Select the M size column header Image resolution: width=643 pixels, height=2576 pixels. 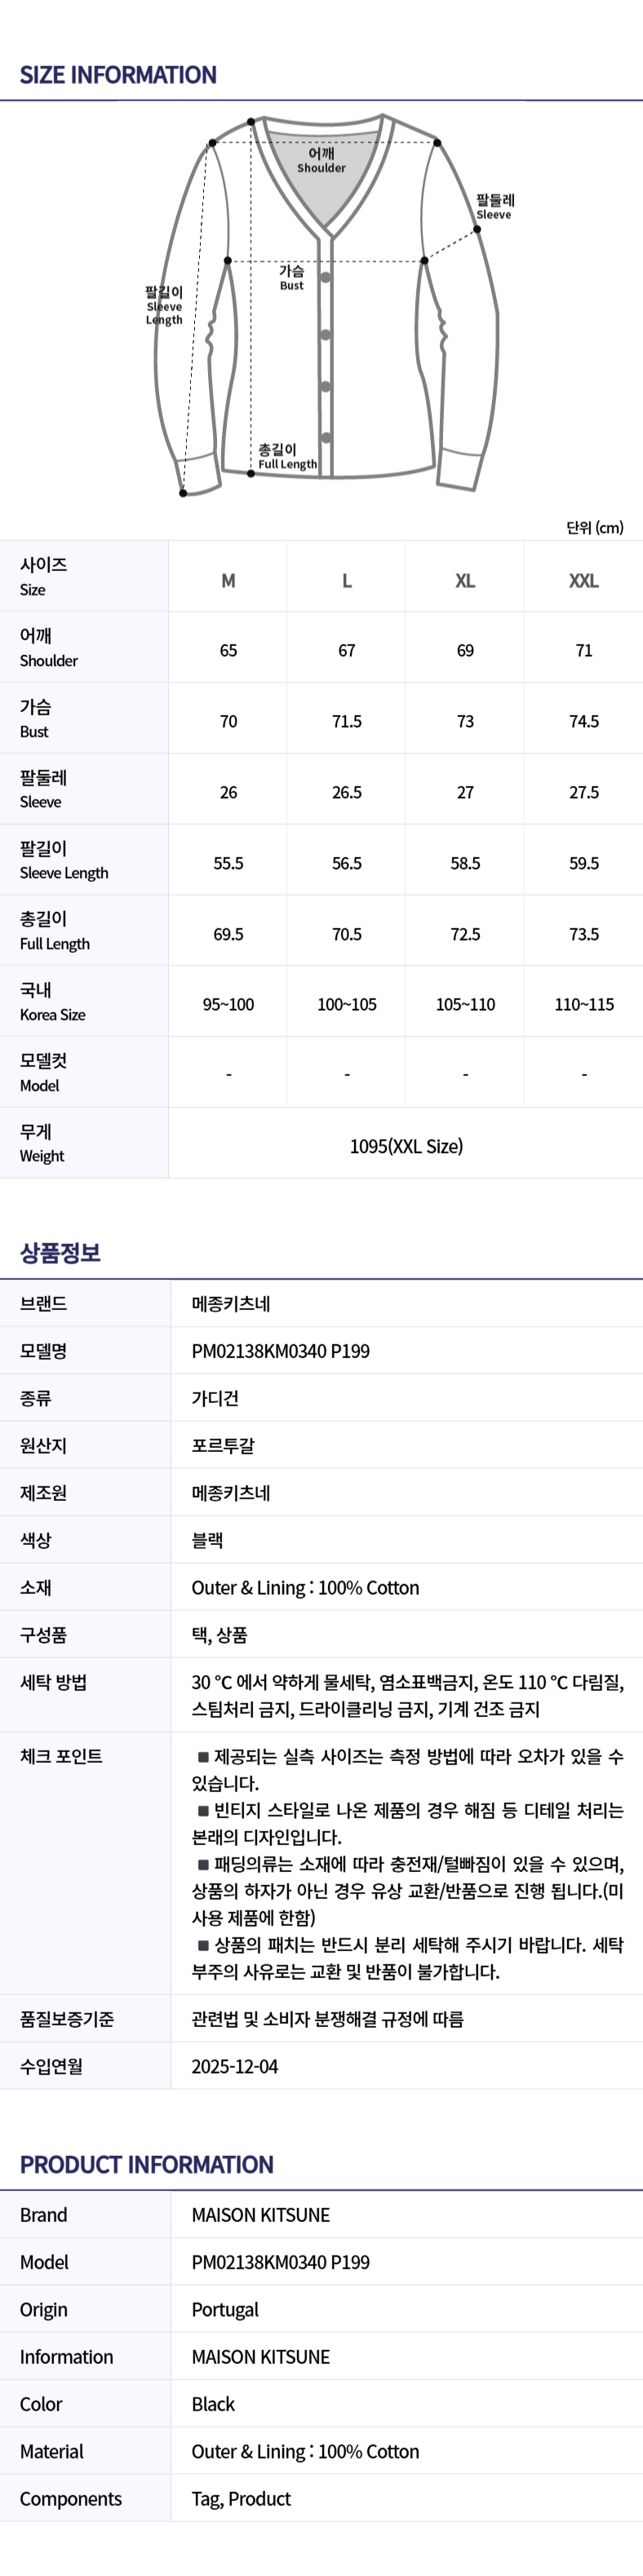[228, 581]
